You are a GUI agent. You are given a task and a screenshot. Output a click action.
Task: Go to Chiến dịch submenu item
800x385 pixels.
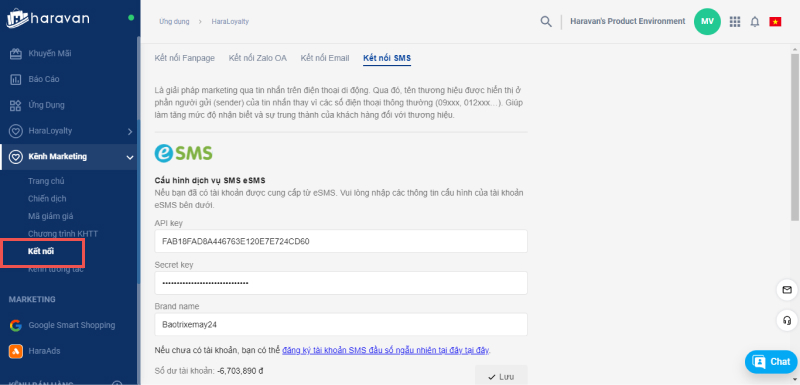coord(47,199)
